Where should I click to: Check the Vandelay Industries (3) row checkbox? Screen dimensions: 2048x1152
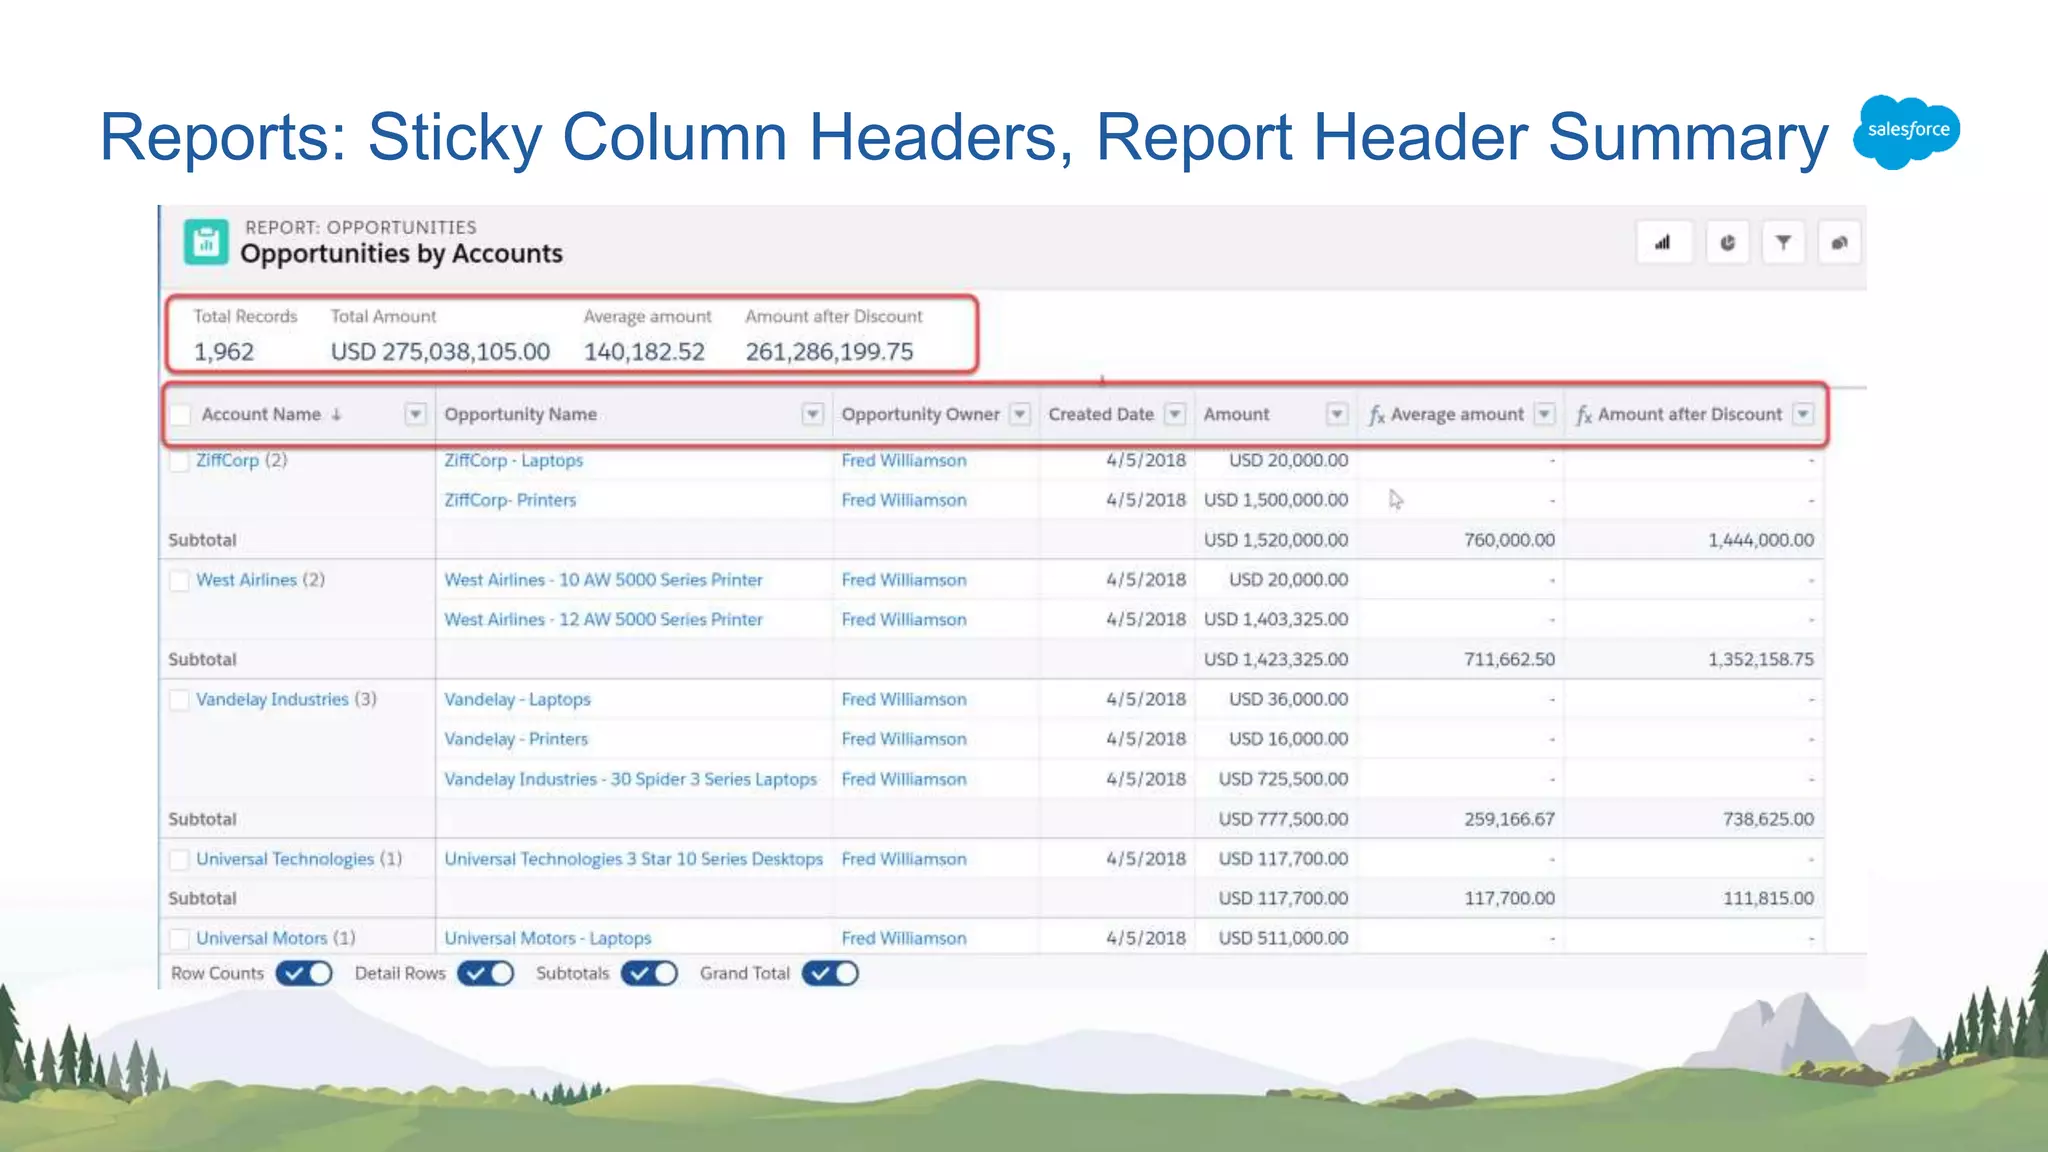(x=180, y=700)
